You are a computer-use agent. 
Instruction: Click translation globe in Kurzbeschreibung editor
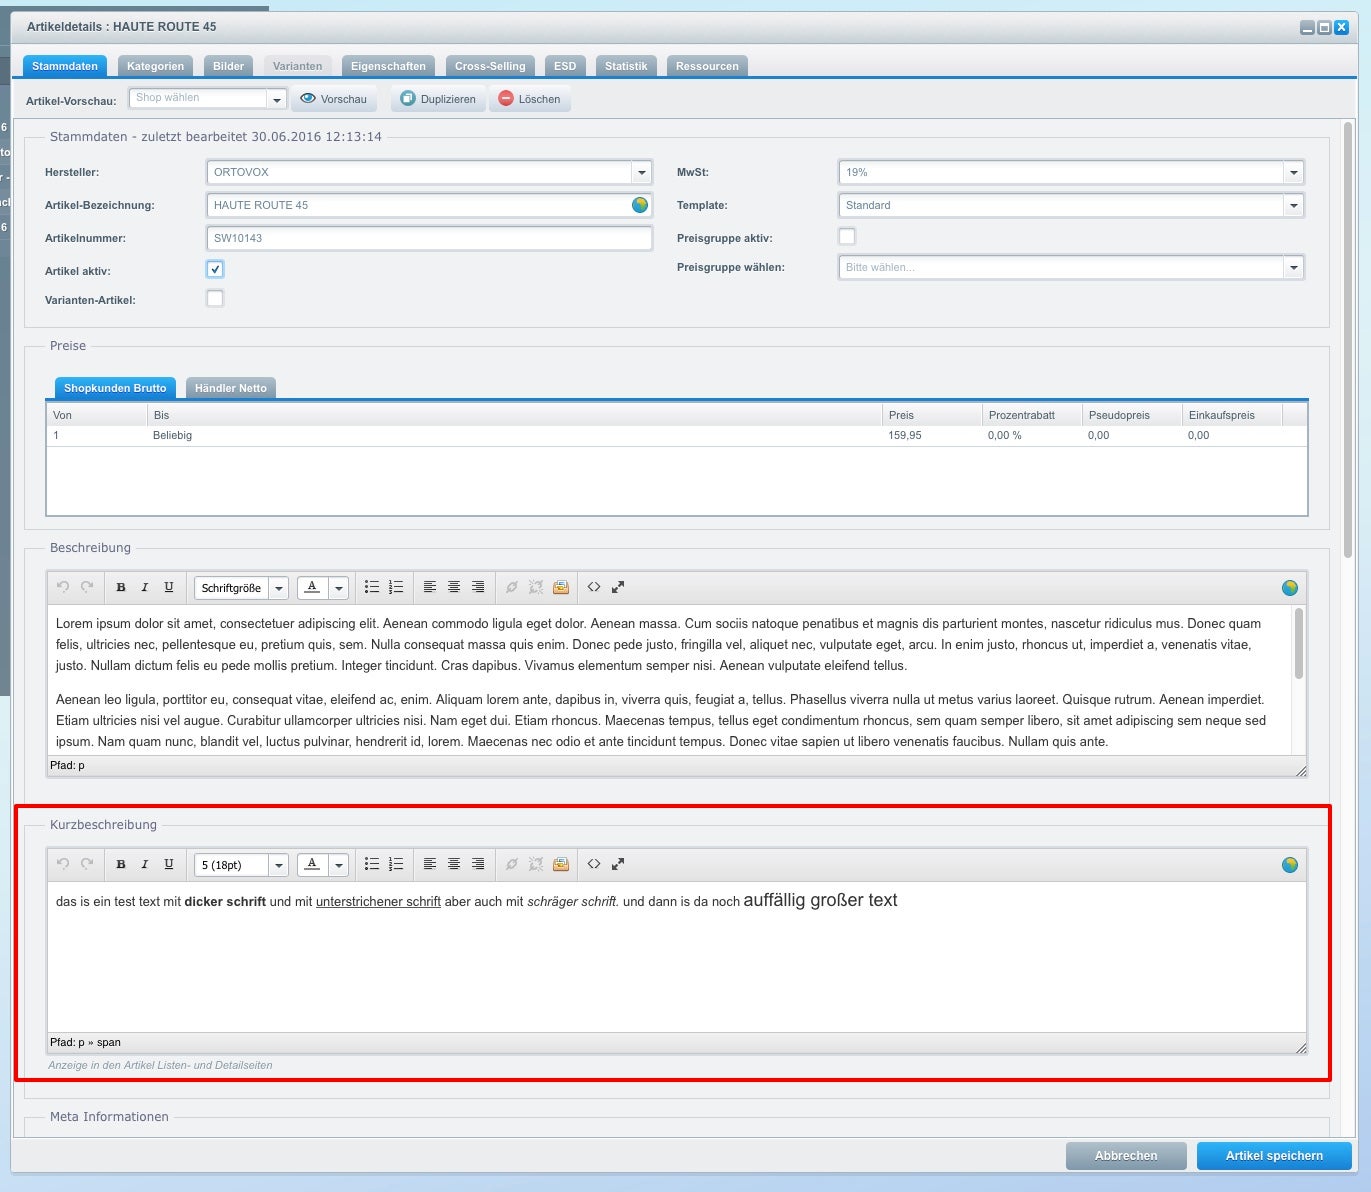tap(1290, 865)
